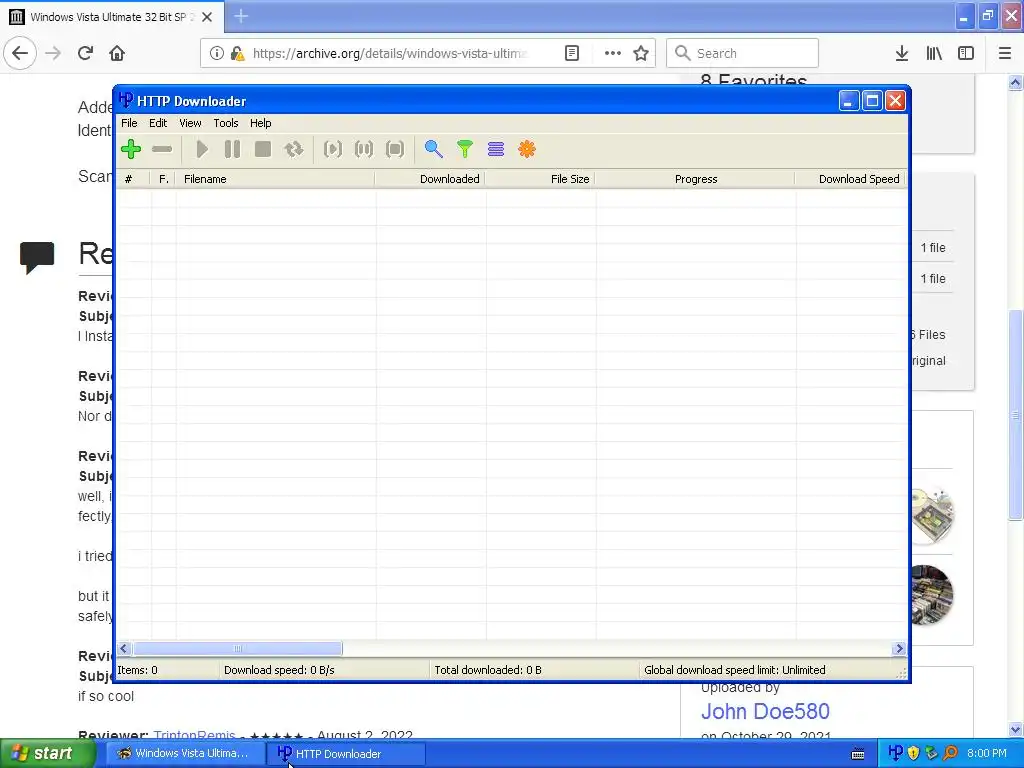The height and width of the screenshot is (768, 1024).
Task: Reload the archive.org page in Firefox
Action: tap(86, 53)
